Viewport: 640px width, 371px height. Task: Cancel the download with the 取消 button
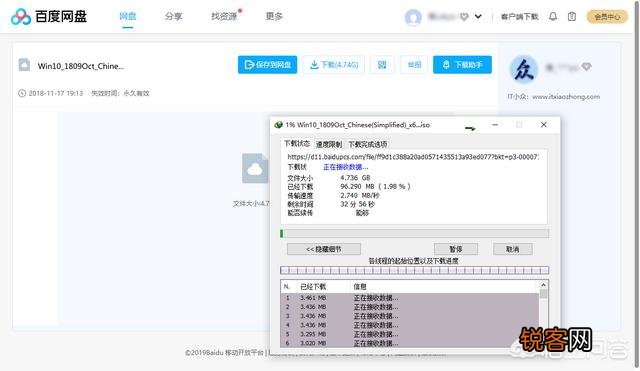point(513,249)
